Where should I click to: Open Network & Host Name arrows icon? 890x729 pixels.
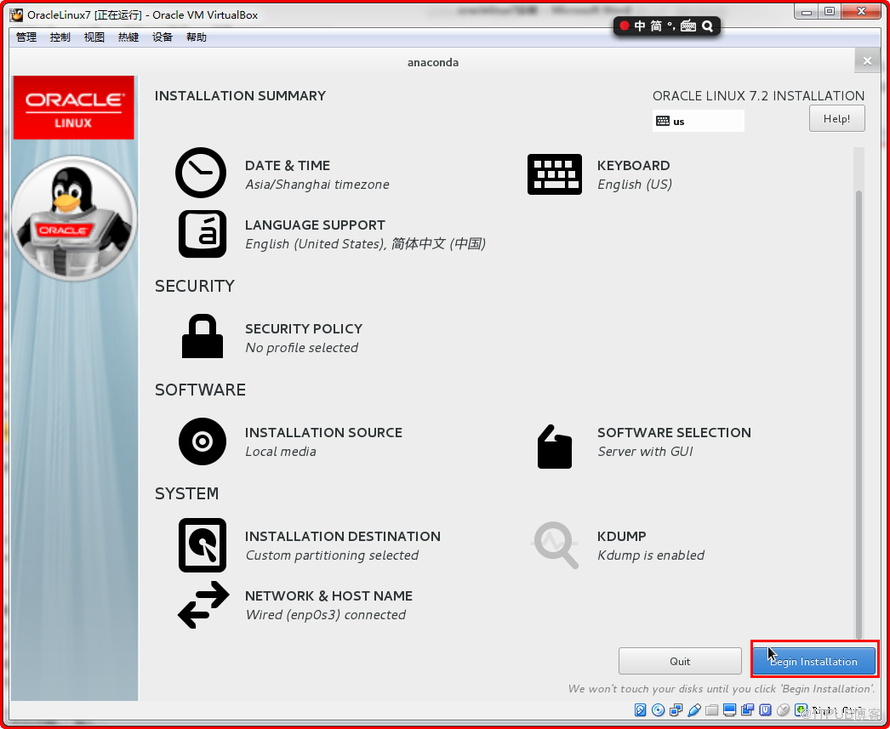[x=203, y=605]
